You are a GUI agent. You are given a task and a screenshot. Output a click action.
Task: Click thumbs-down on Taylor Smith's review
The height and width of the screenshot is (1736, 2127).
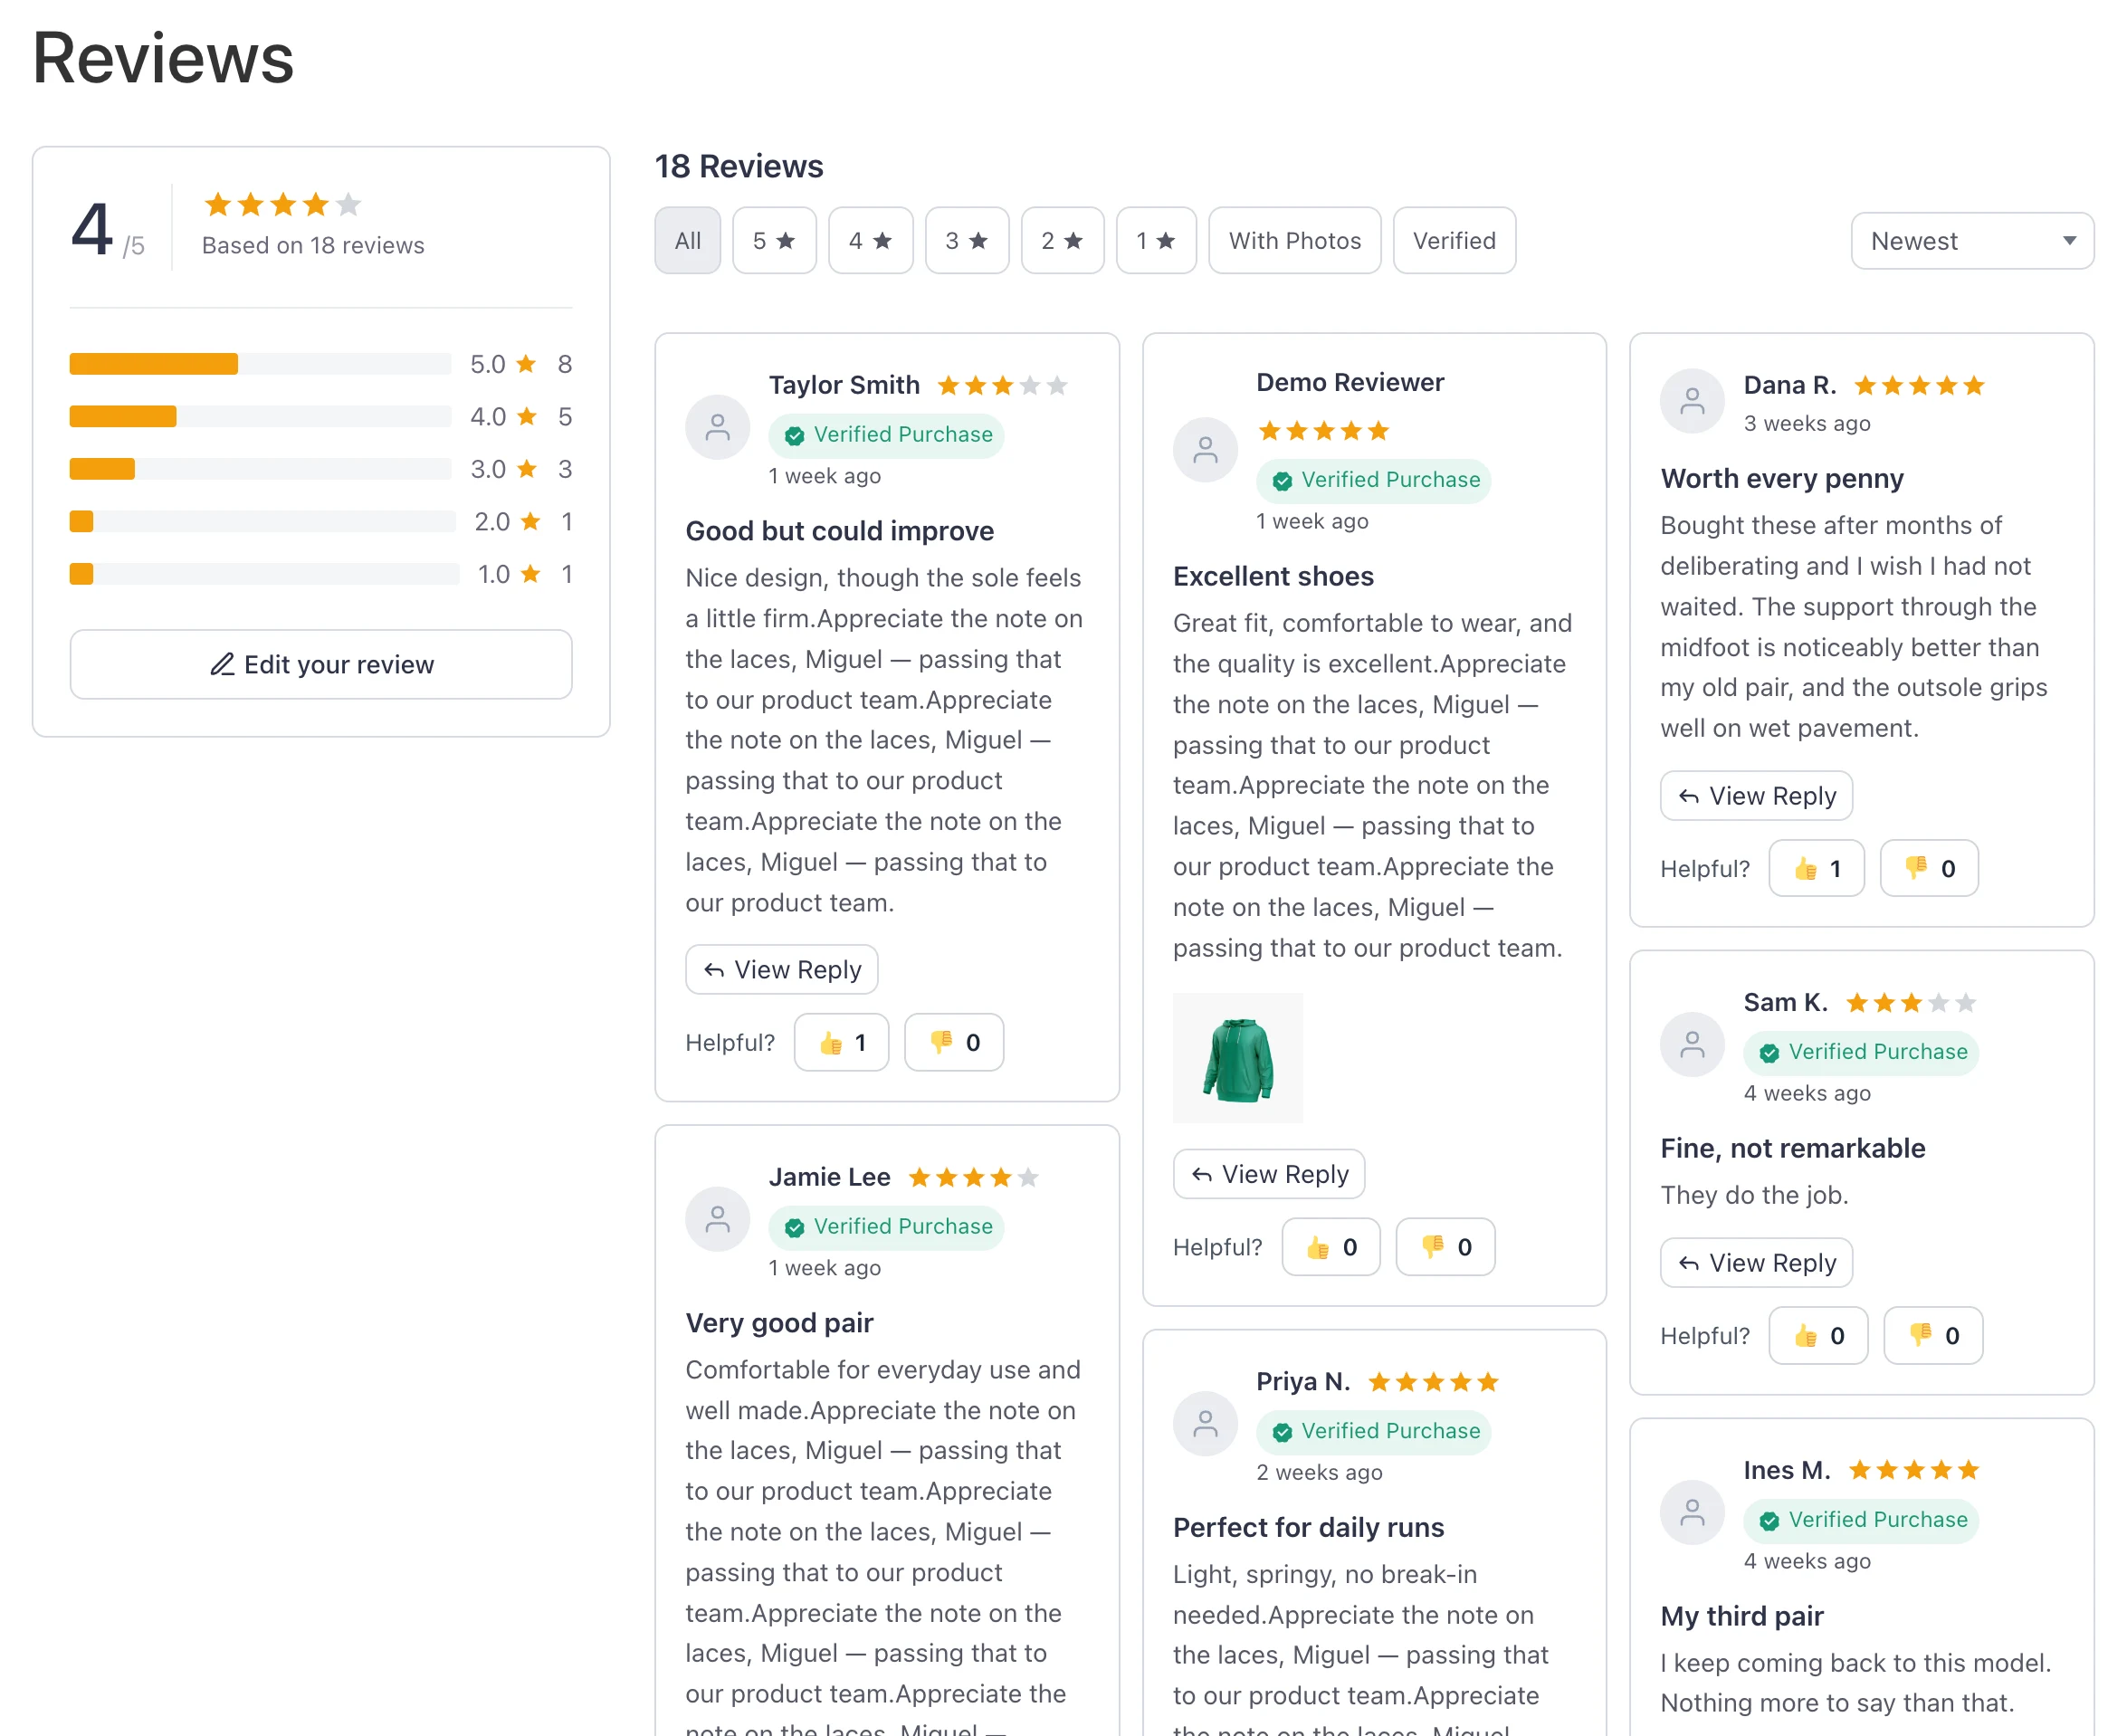[x=954, y=1043]
